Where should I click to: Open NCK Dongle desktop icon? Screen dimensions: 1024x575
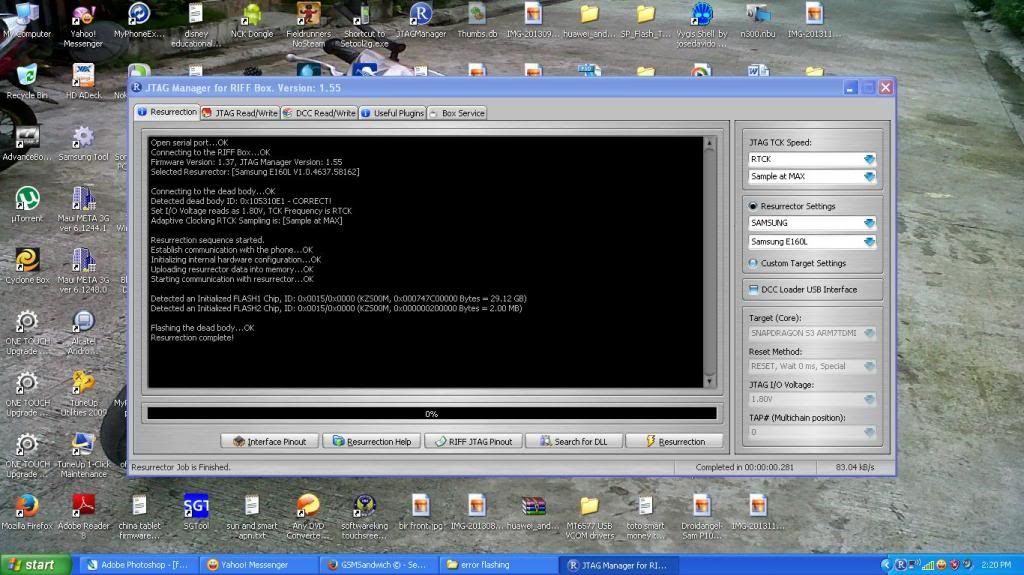click(x=252, y=22)
